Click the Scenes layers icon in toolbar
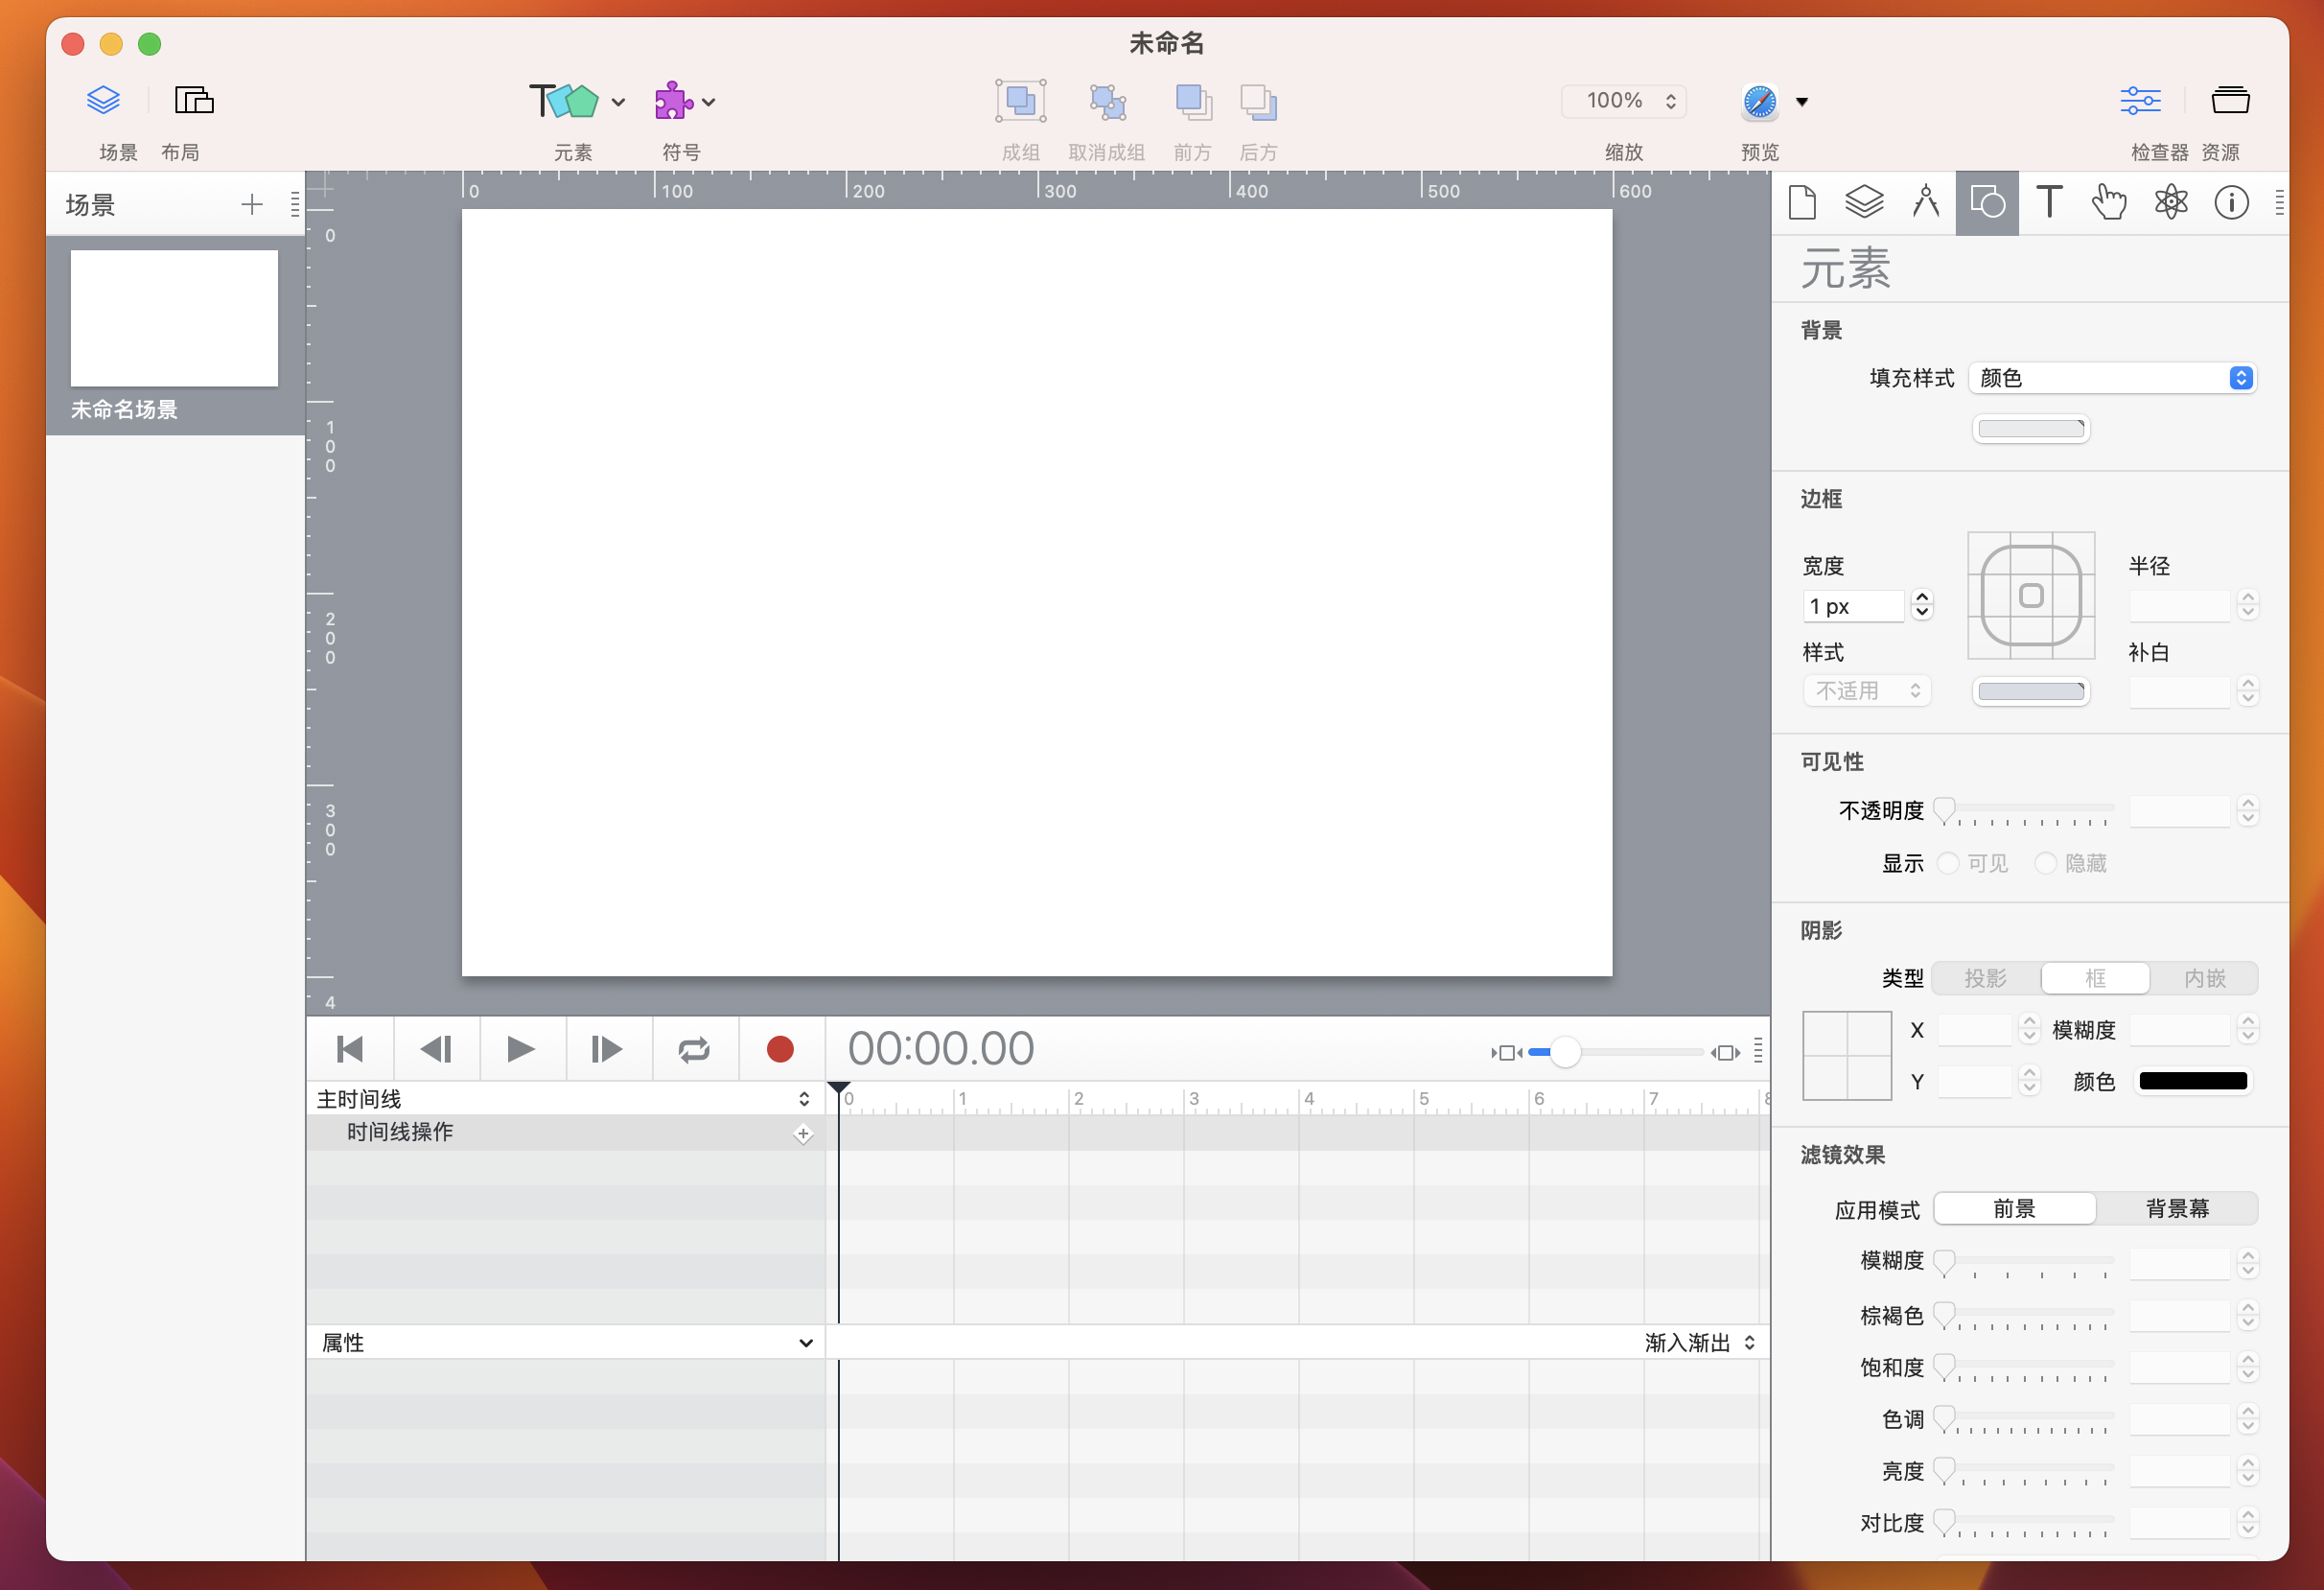2324x1590 pixels. click(x=103, y=101)
